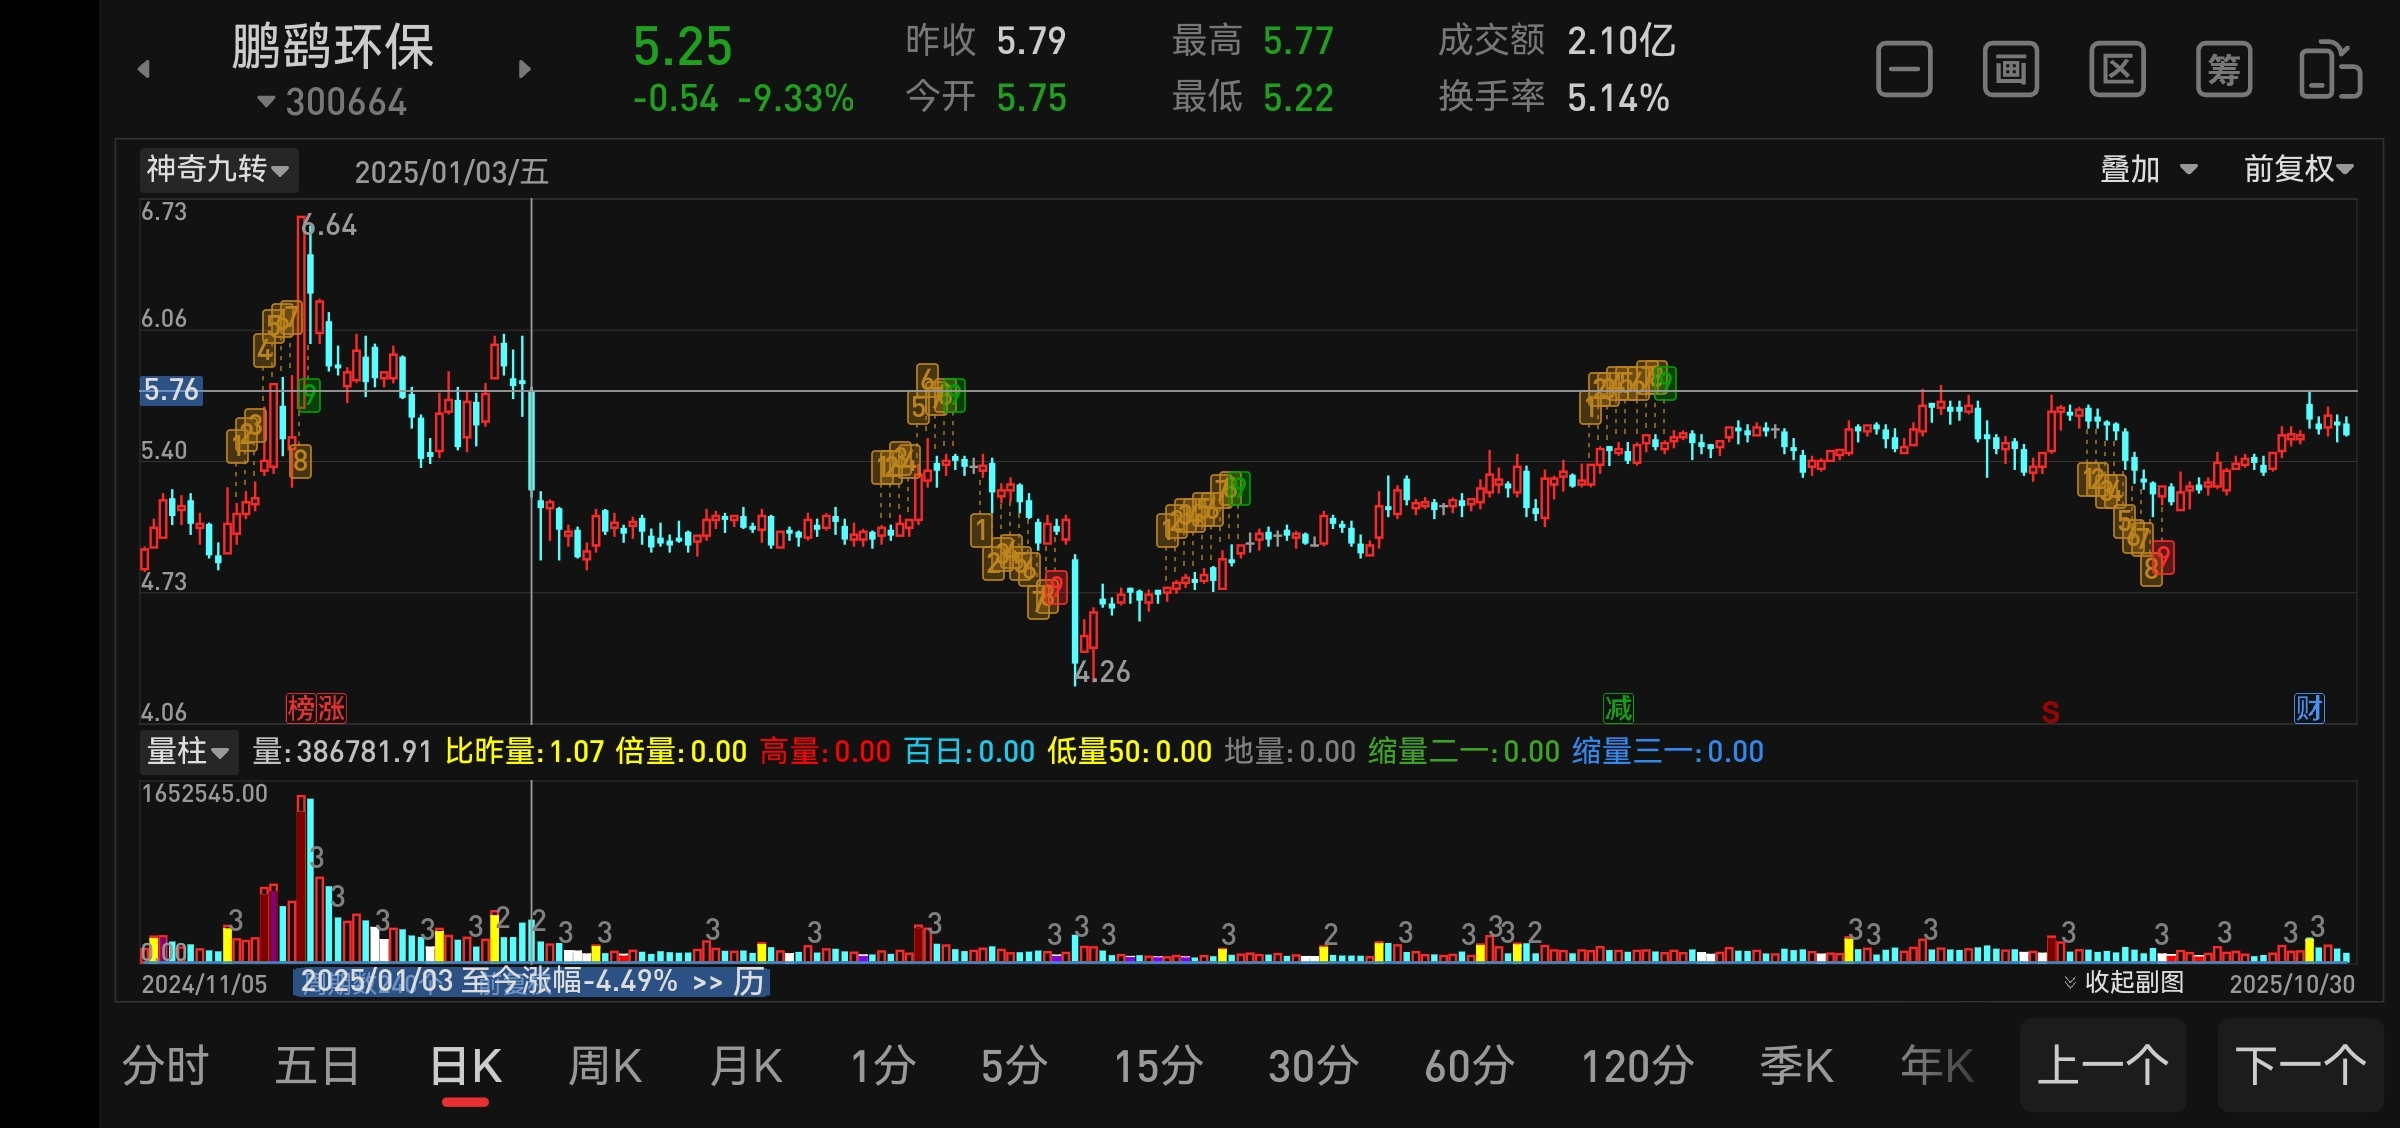Switch to the 分时 intraday tab
The image size is (2400, 1128).
(165, 1066)
